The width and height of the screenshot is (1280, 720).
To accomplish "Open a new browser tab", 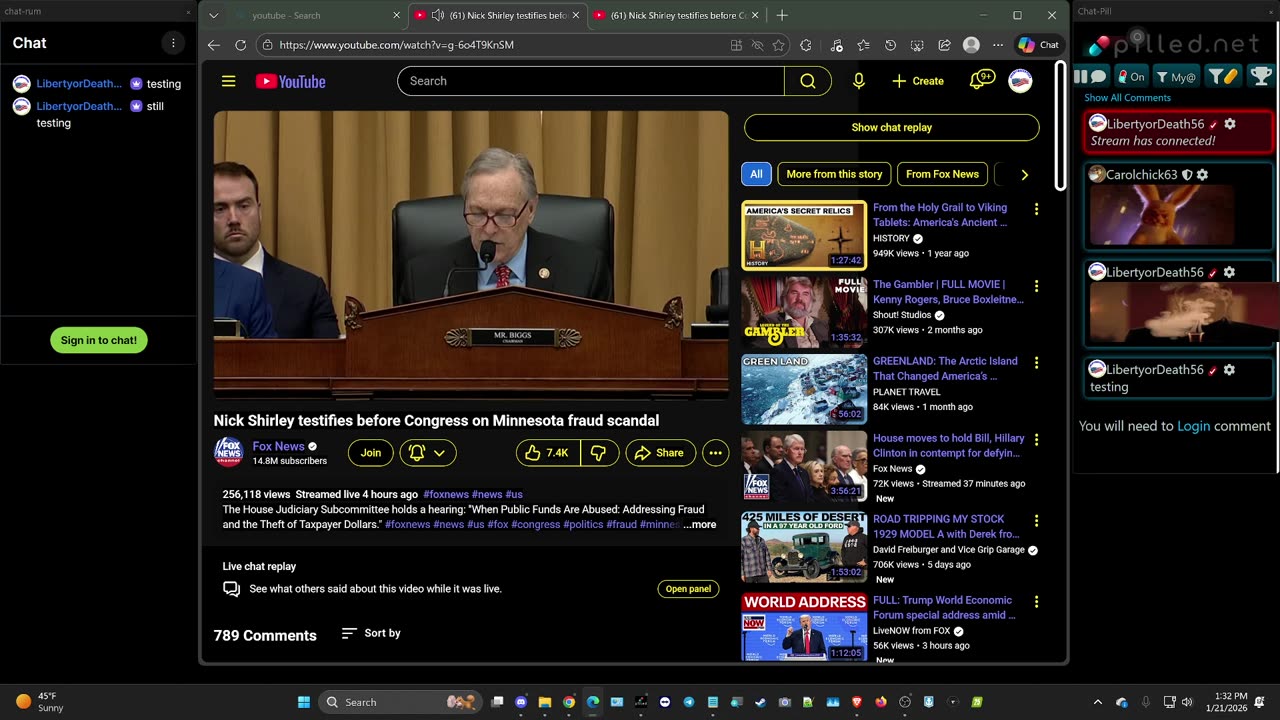I will coord(782,16).
